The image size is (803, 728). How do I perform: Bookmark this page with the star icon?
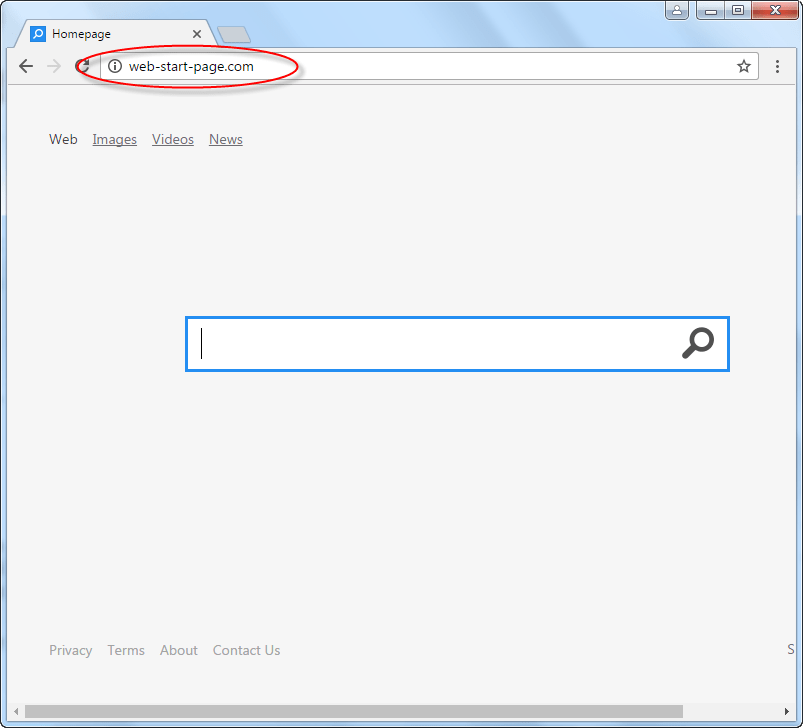tap(743, 67)
